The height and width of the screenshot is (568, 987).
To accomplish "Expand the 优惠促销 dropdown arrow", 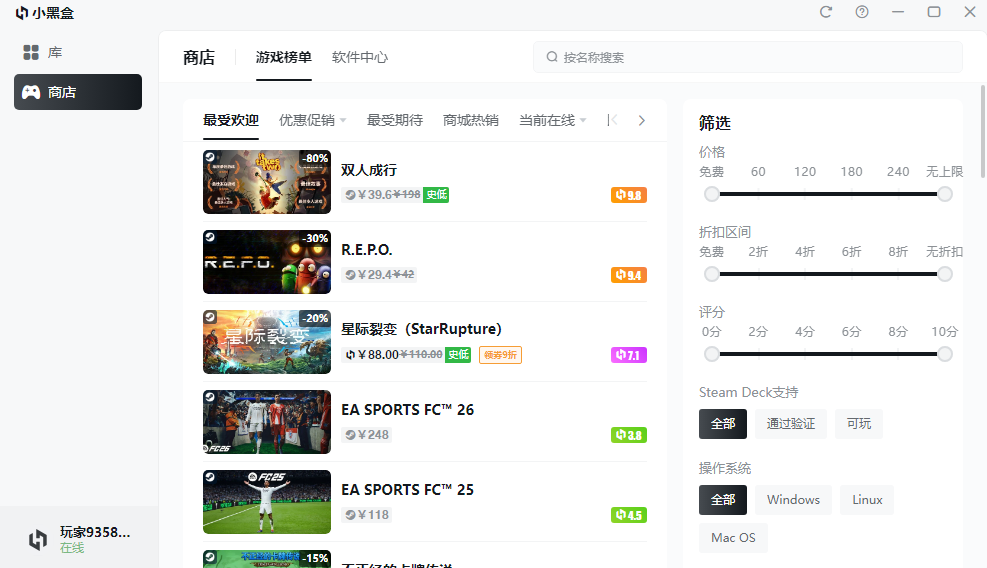I will pyautogui.click(x=343, y=120).
